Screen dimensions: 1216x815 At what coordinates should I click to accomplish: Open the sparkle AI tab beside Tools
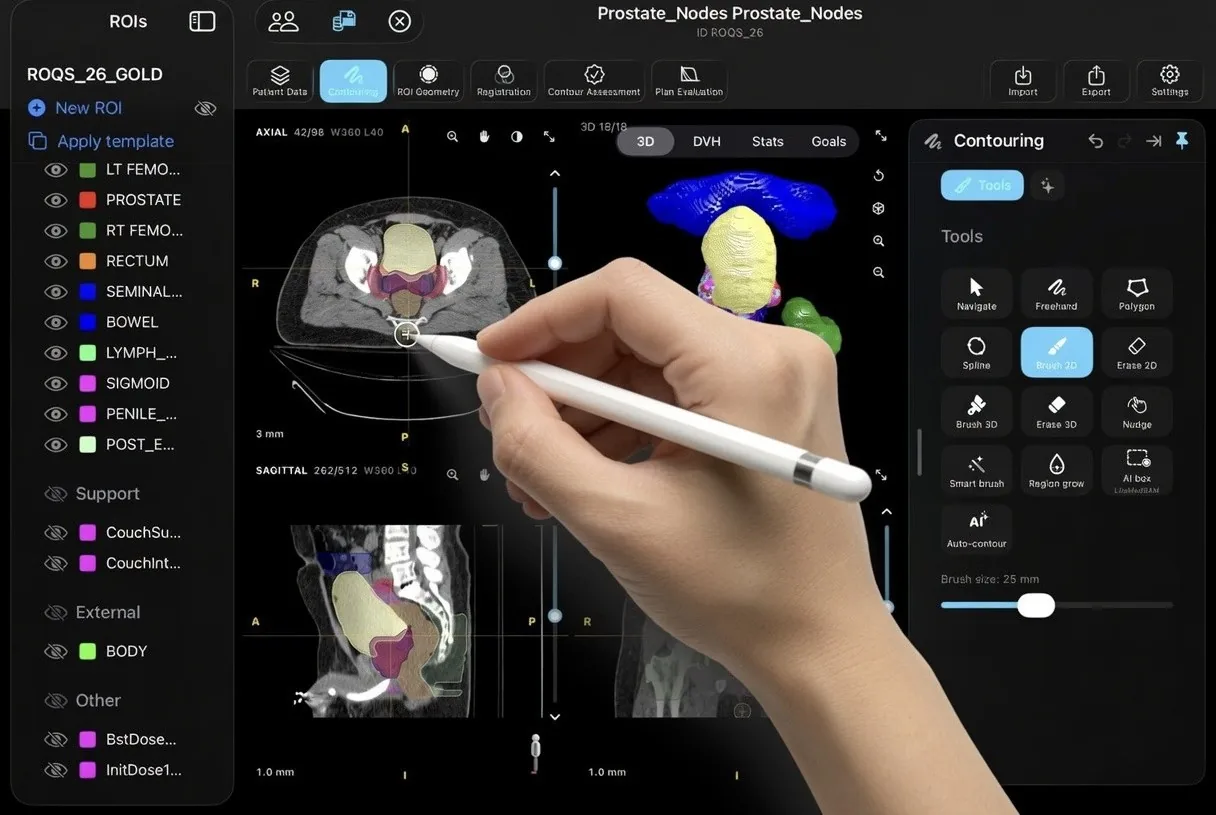pos(1047,185)
